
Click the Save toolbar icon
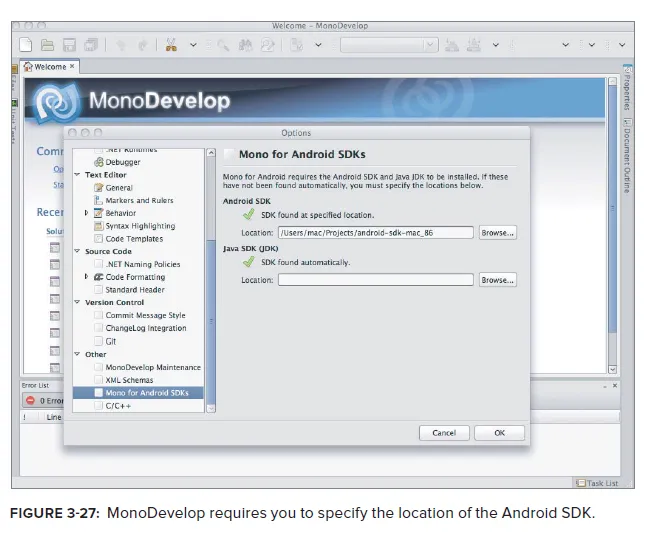69,44
